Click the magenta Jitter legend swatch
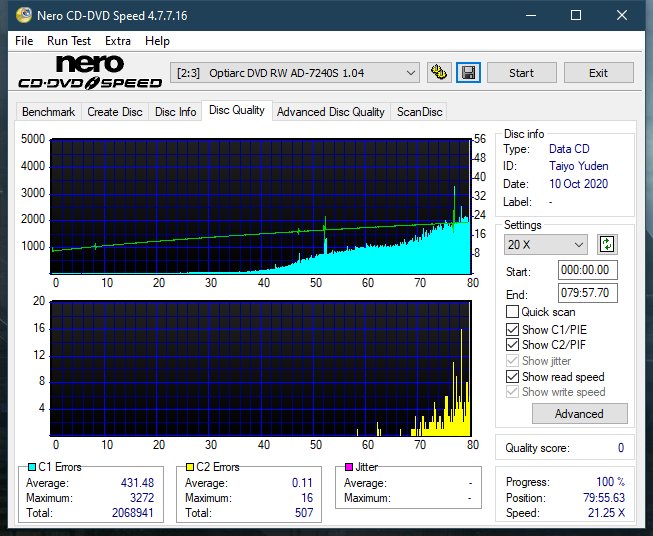Screen dimensions: 653x536 (x=349, y=467)
